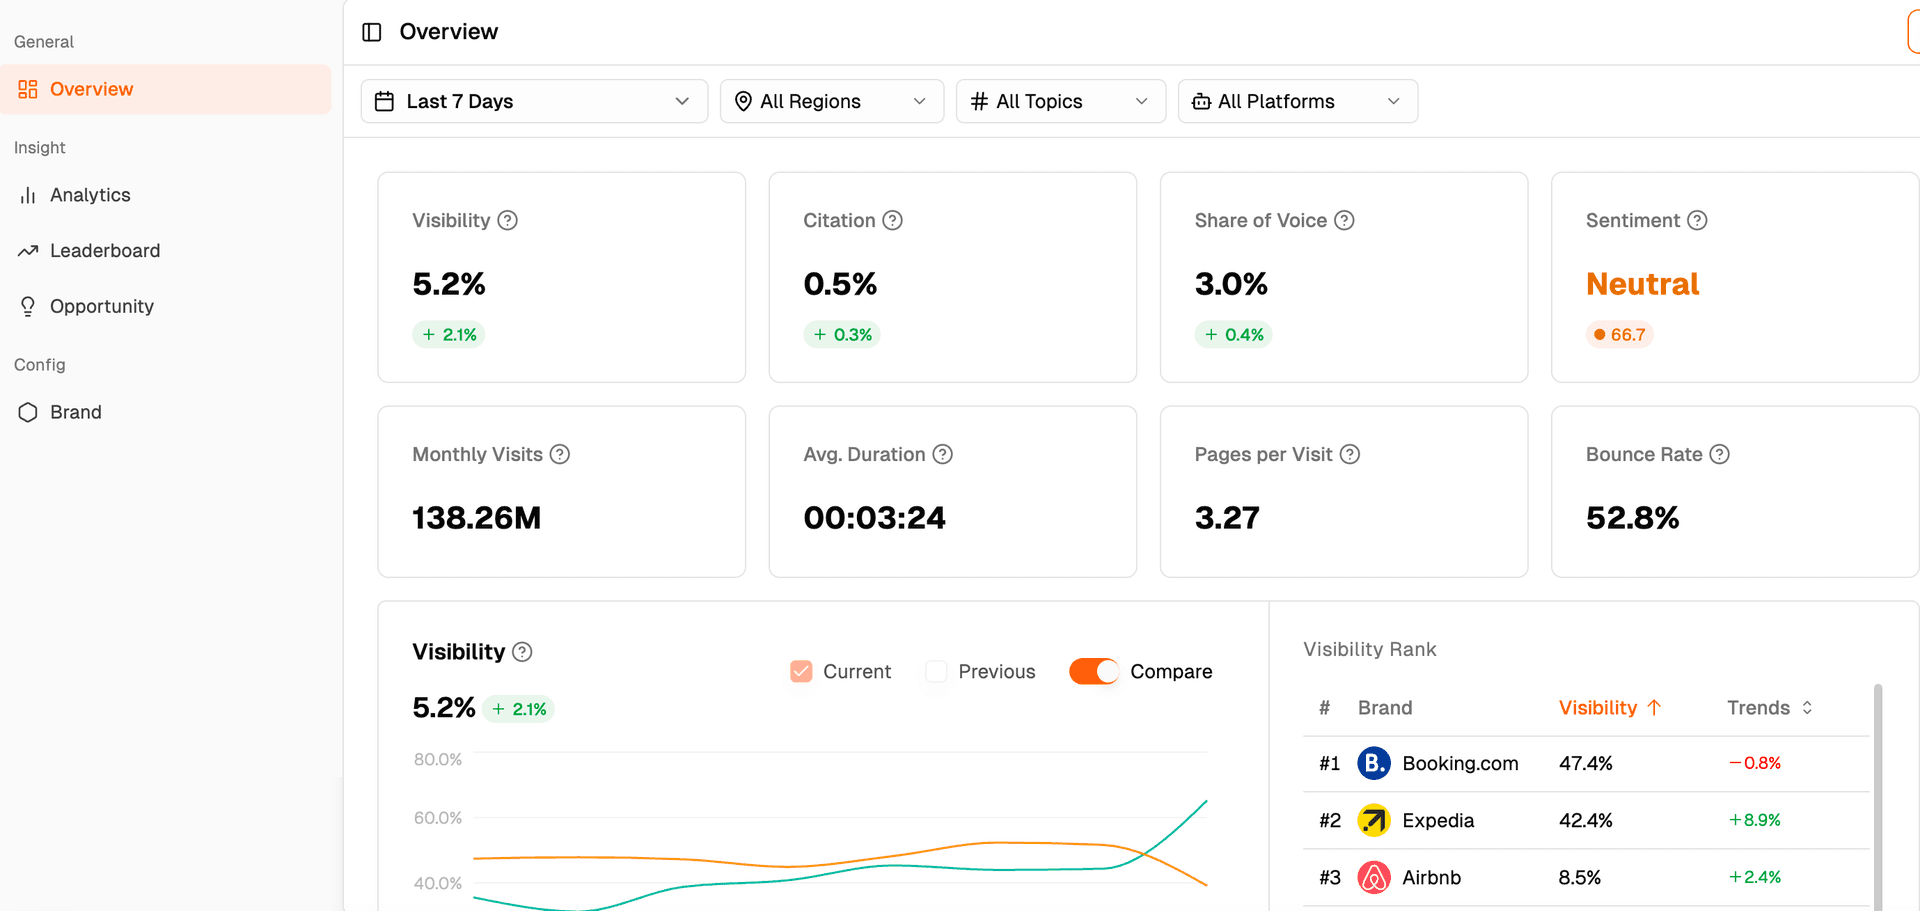
Task: Click the 00:03:24 average duration value
Action: coord(874,518)
